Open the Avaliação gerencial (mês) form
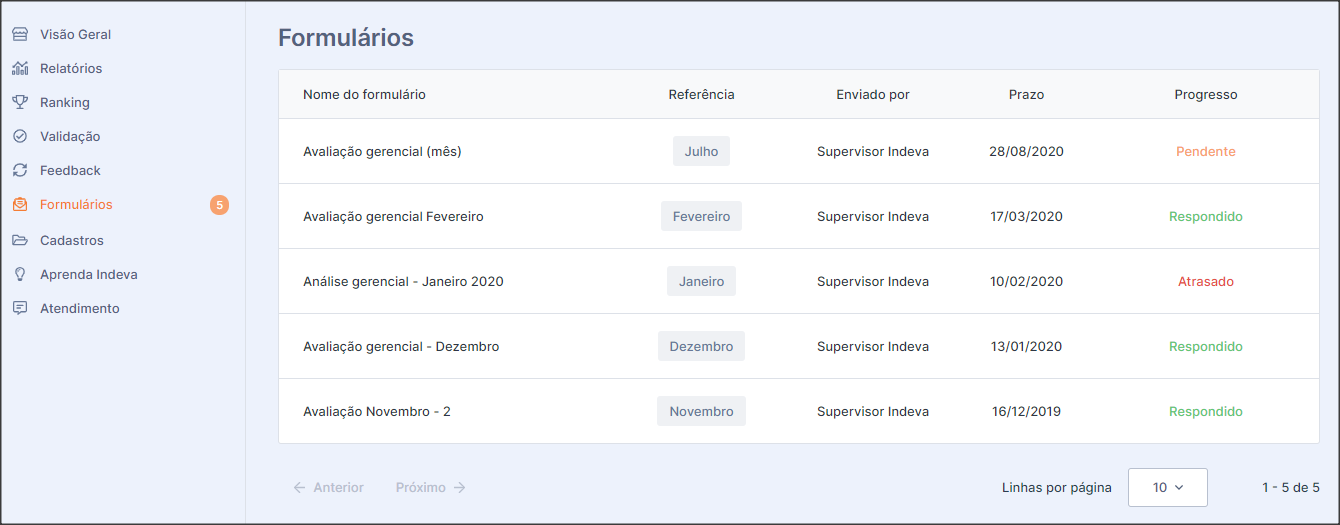 point(382,152)
